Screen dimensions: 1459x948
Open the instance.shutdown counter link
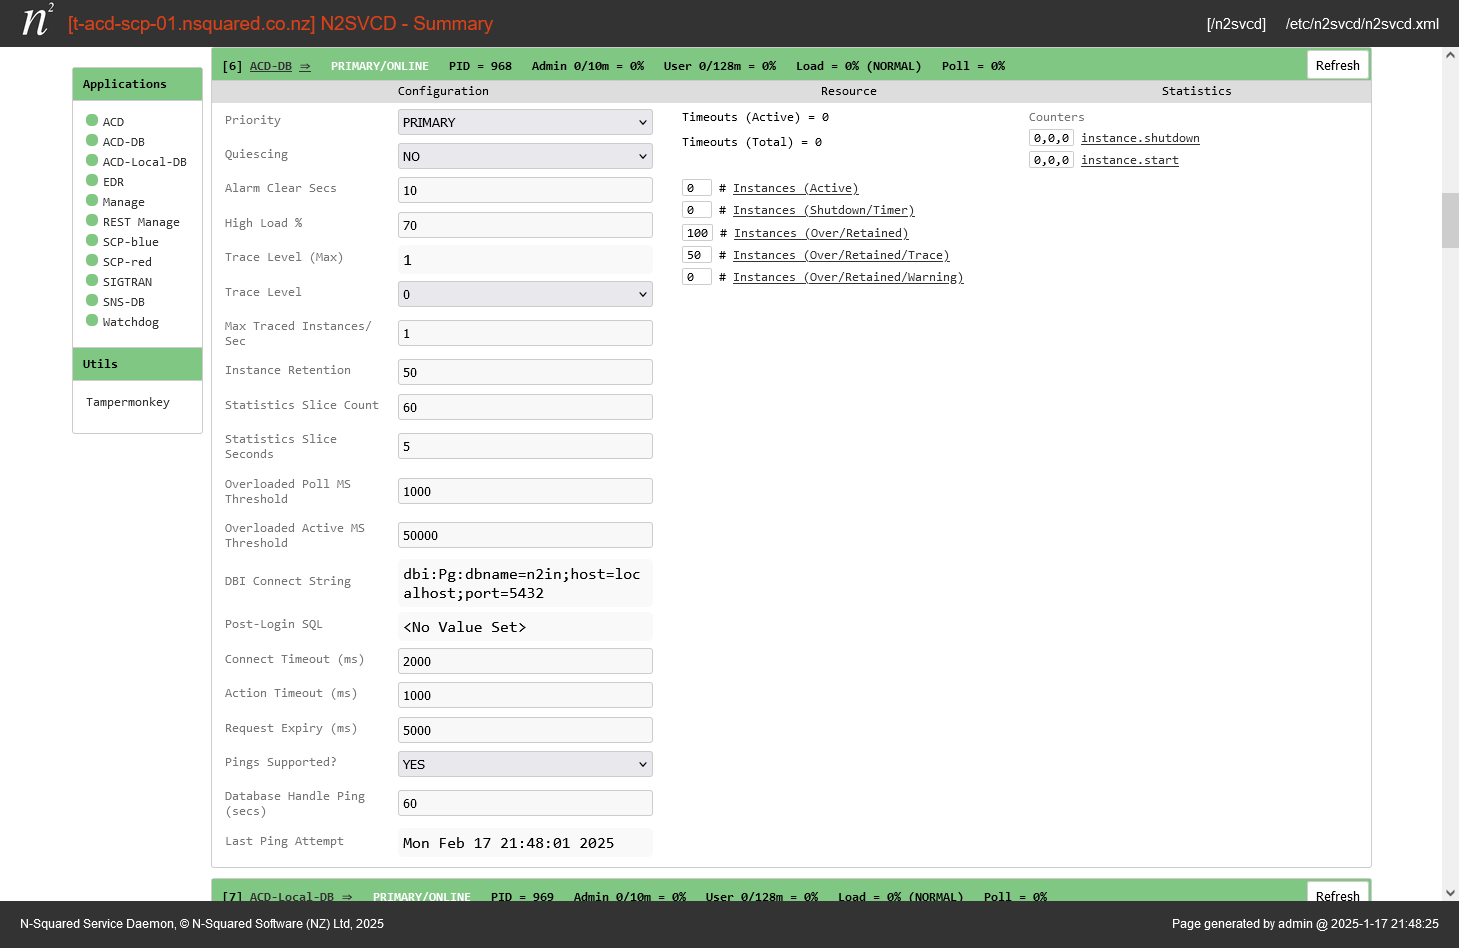pyautogui.click(x=1140, y=138)
